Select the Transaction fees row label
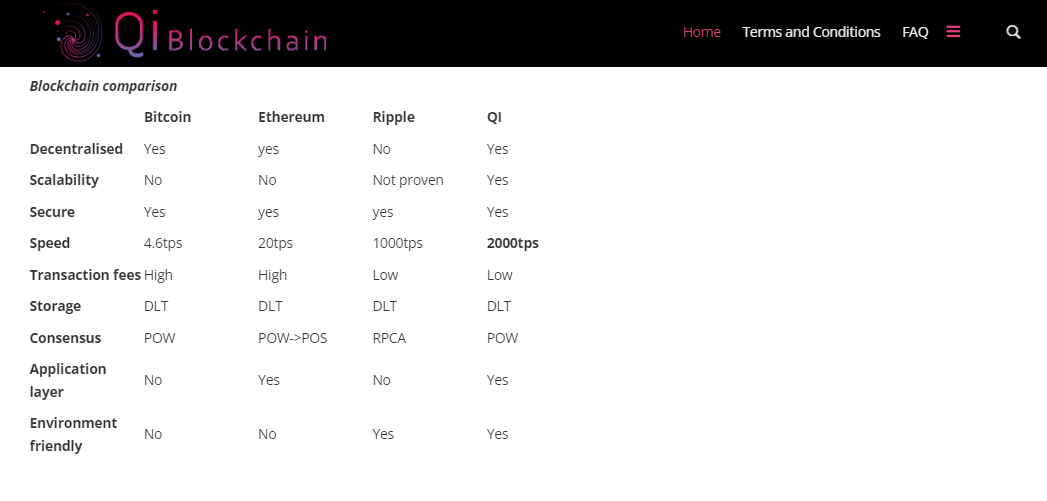1047x501 pixels. (x=85, y=275)
